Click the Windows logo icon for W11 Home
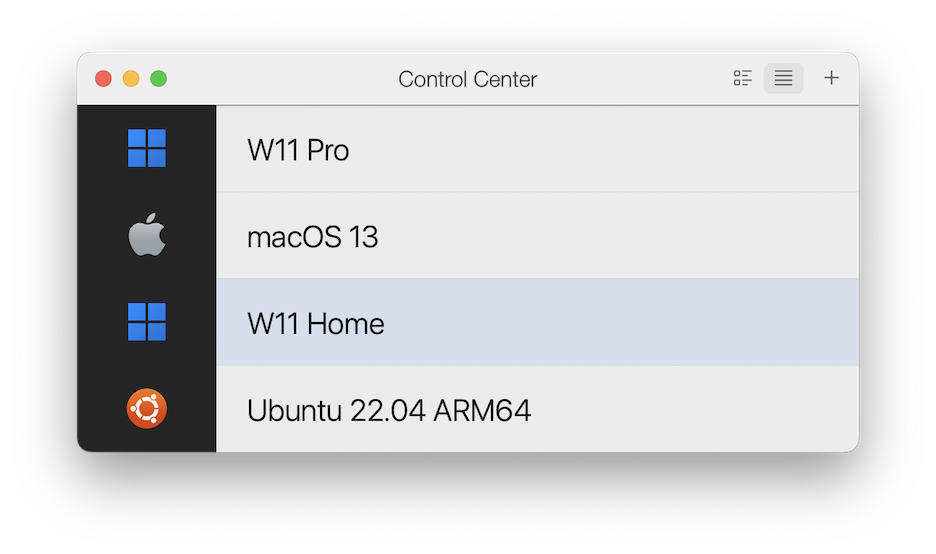 coord(147,322)
